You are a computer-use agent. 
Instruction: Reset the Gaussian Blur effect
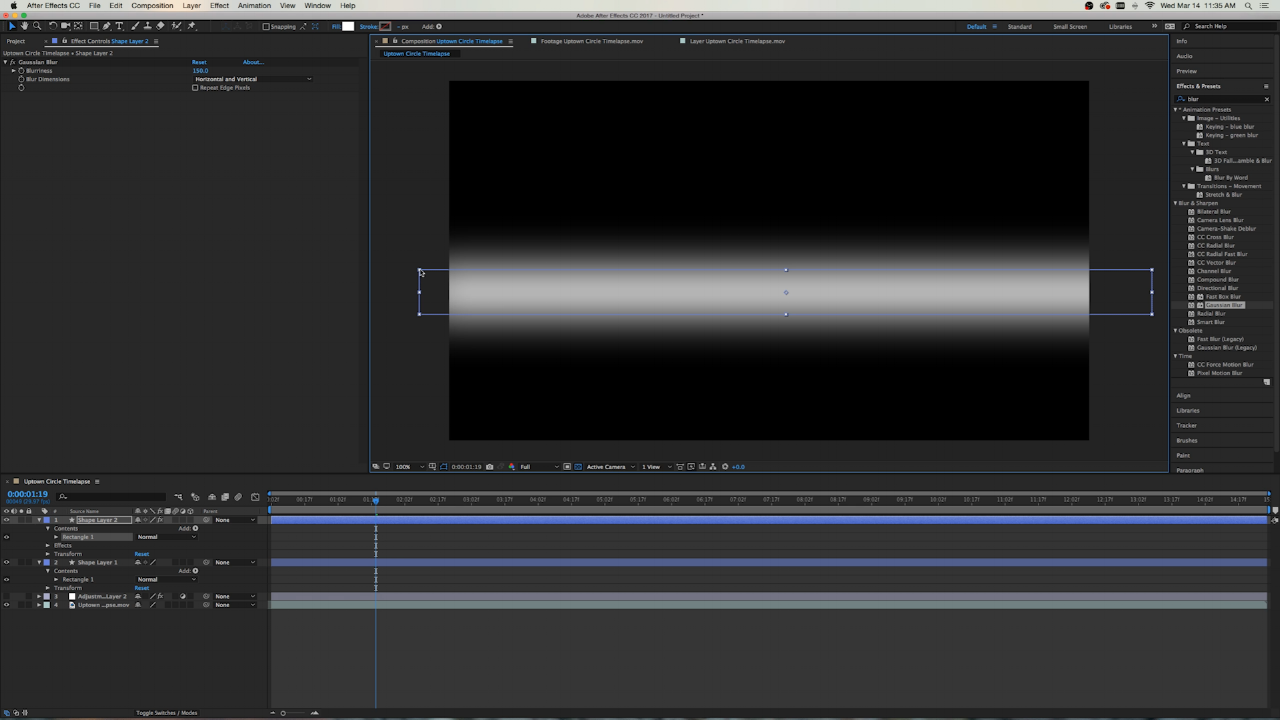(x=199, y=62)
